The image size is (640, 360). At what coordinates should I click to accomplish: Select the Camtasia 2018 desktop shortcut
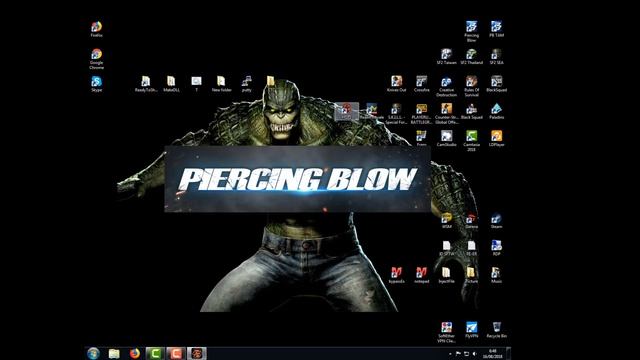tap(471, 141)
